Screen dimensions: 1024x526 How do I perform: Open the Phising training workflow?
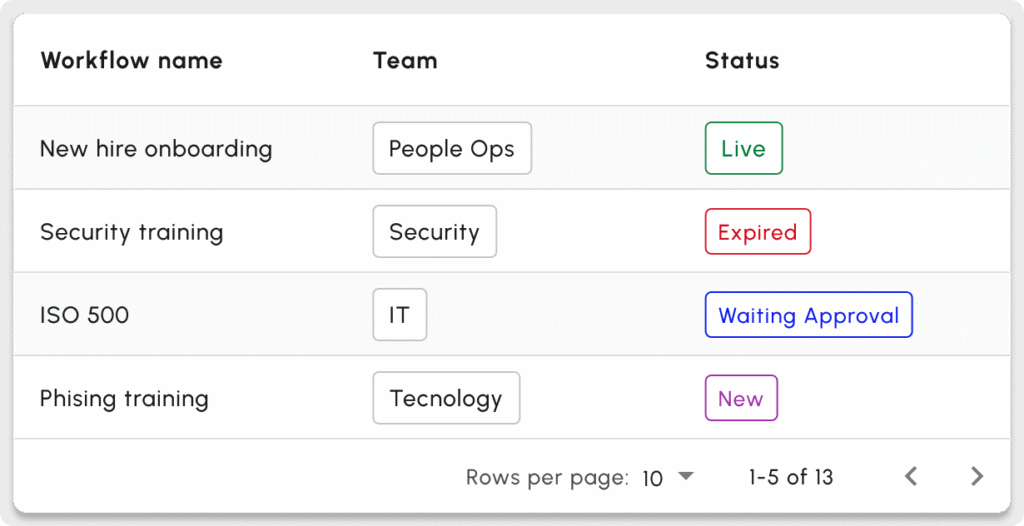point(124,398)
